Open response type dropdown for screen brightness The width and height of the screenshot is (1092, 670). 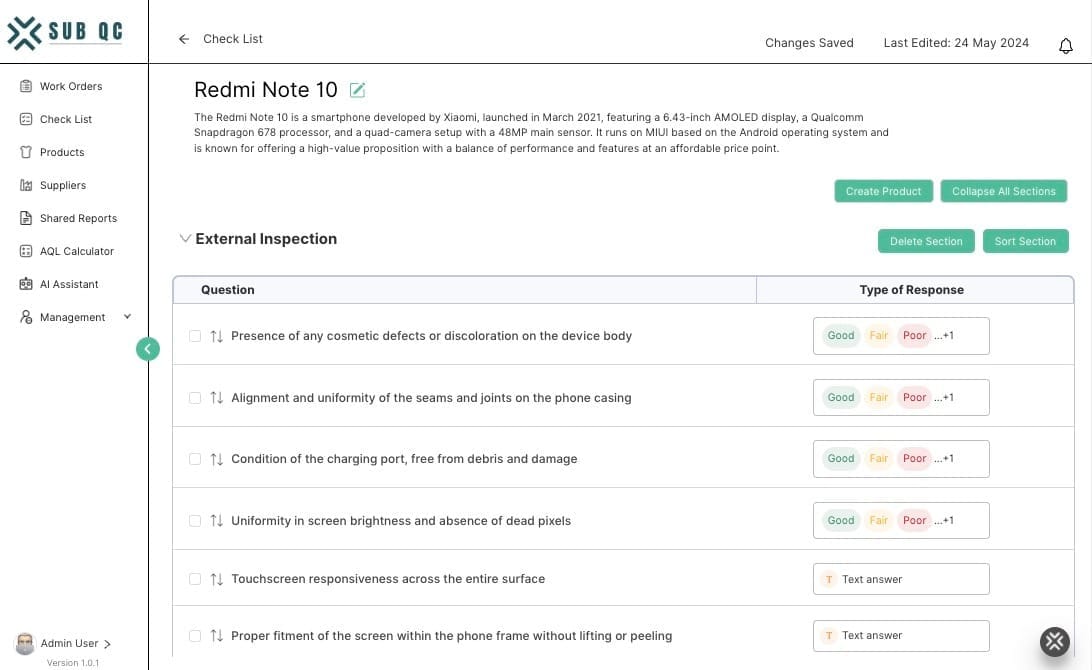[x=900, y=520]
